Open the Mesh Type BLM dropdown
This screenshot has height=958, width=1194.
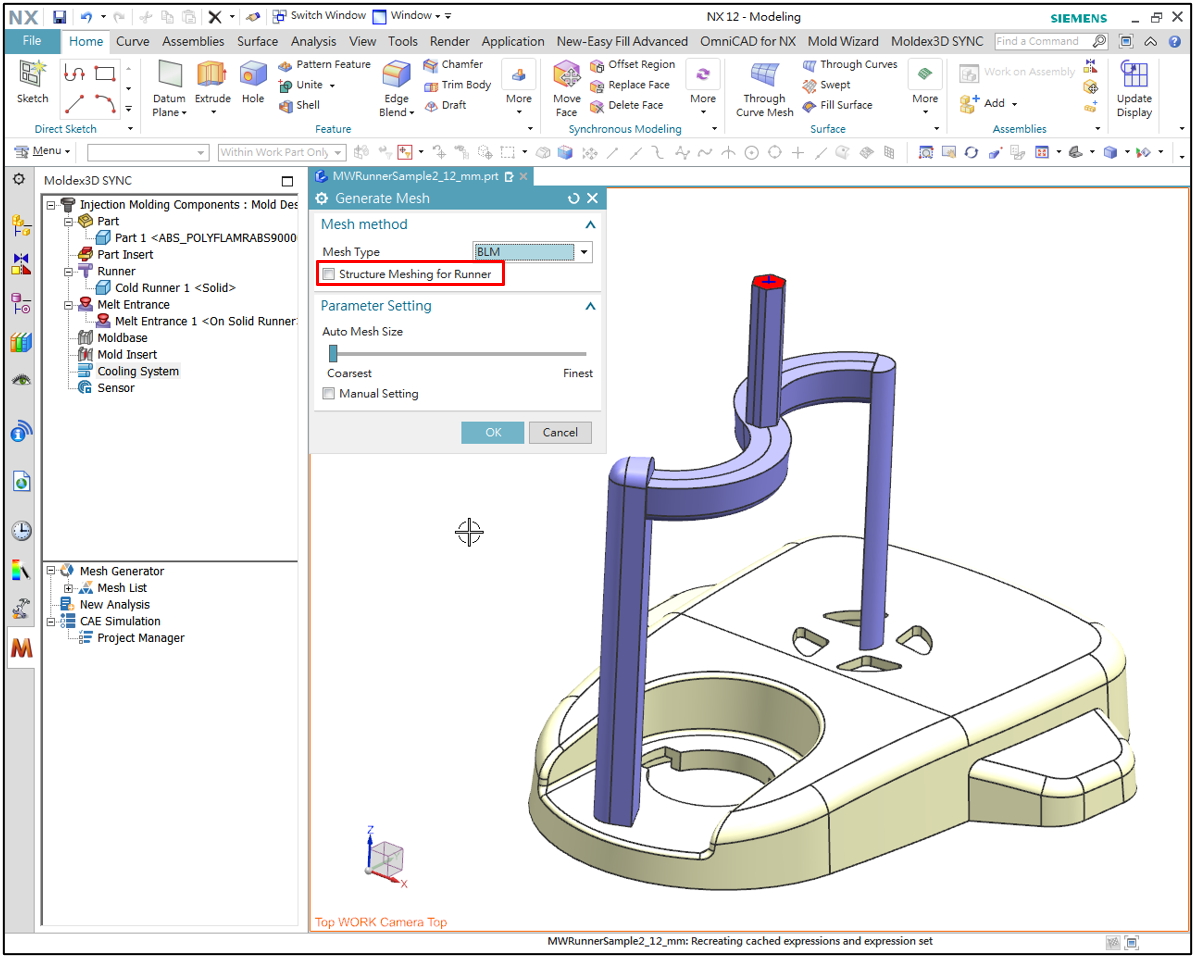point(584,252)
